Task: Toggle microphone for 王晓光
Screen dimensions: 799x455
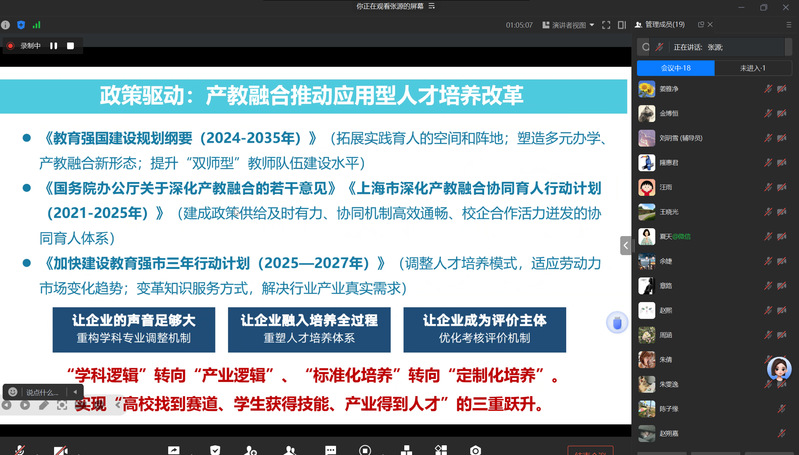Action: (767, 212)
